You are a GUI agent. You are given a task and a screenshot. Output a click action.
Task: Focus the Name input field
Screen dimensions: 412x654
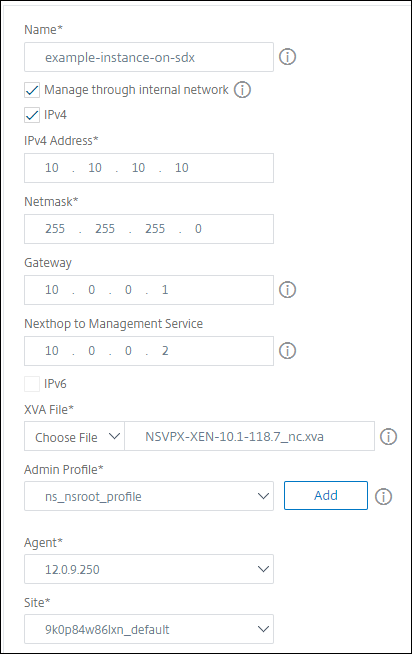pyautogui.click(x=149, y=57)
